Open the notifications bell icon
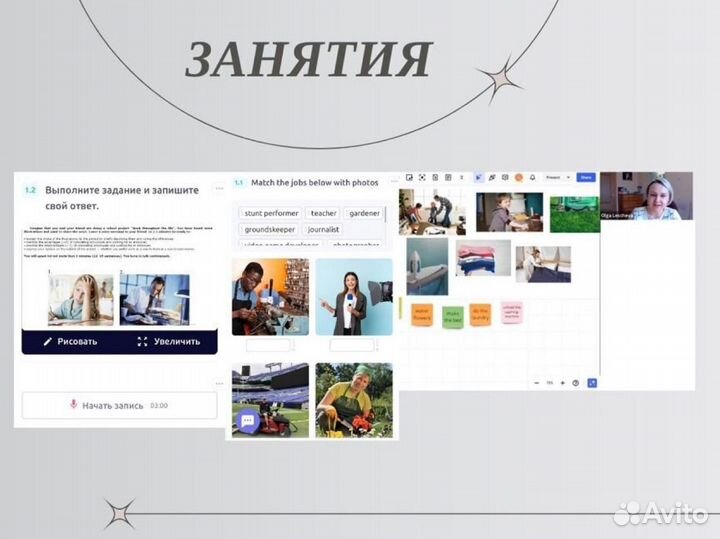Screen dimensions: 720x539 tap(533, 177)
